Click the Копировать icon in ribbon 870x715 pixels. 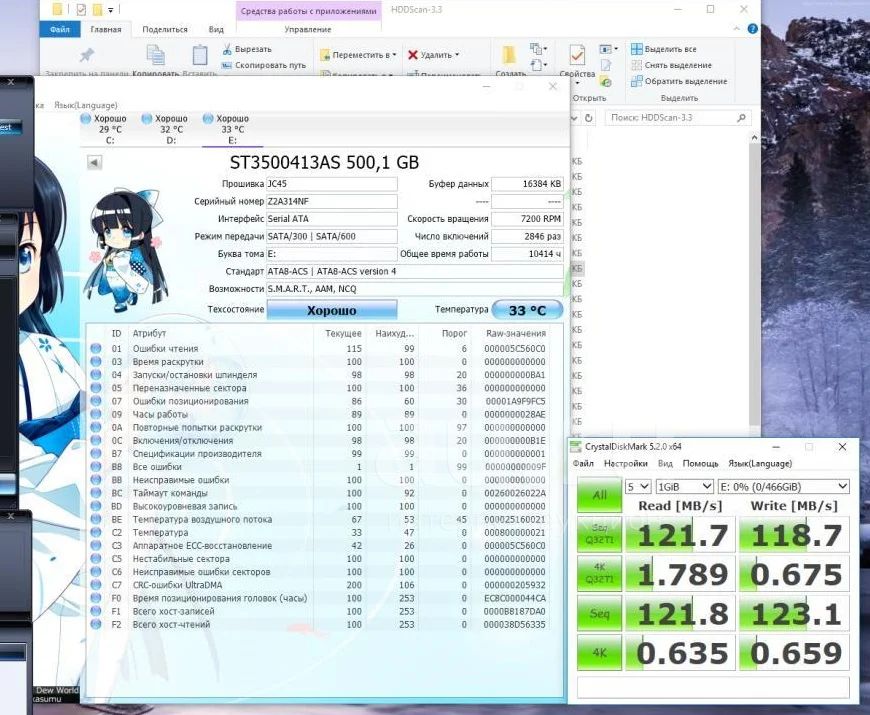point(155,55)
